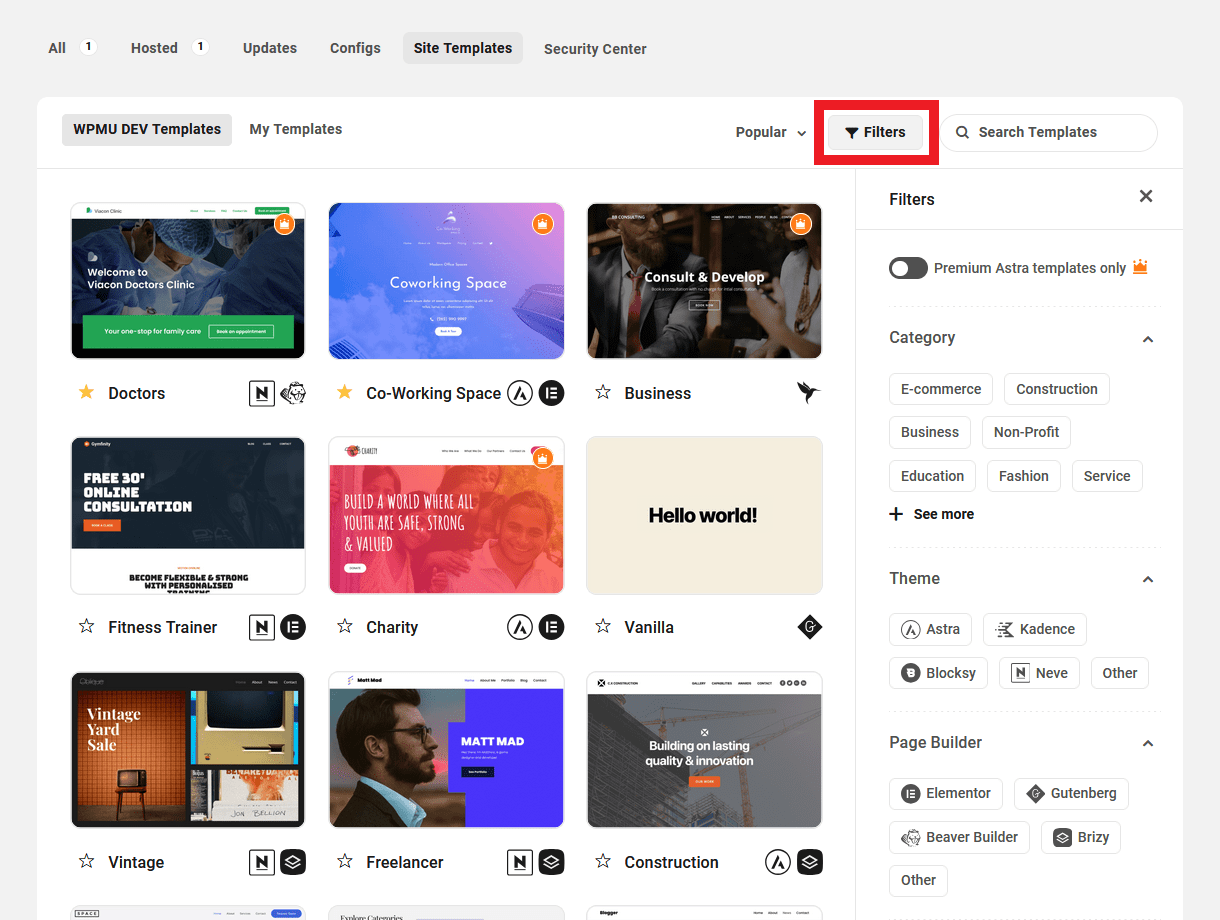Click the Brizy icon beside Construction template
The width and height of the screenshot is (1220, 920).
[809, 862]
